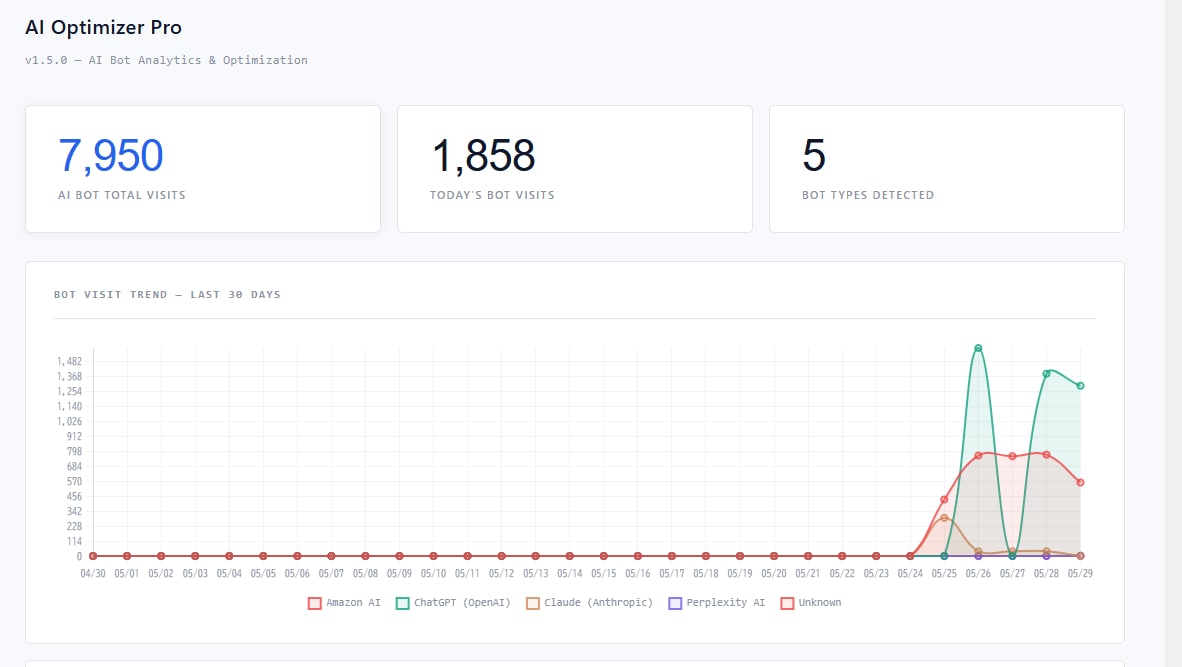Select the 1,858 today's visits figure
The height and width of the screenshot is (667, 1182).
pyautogui.click(x=483, y=155)
